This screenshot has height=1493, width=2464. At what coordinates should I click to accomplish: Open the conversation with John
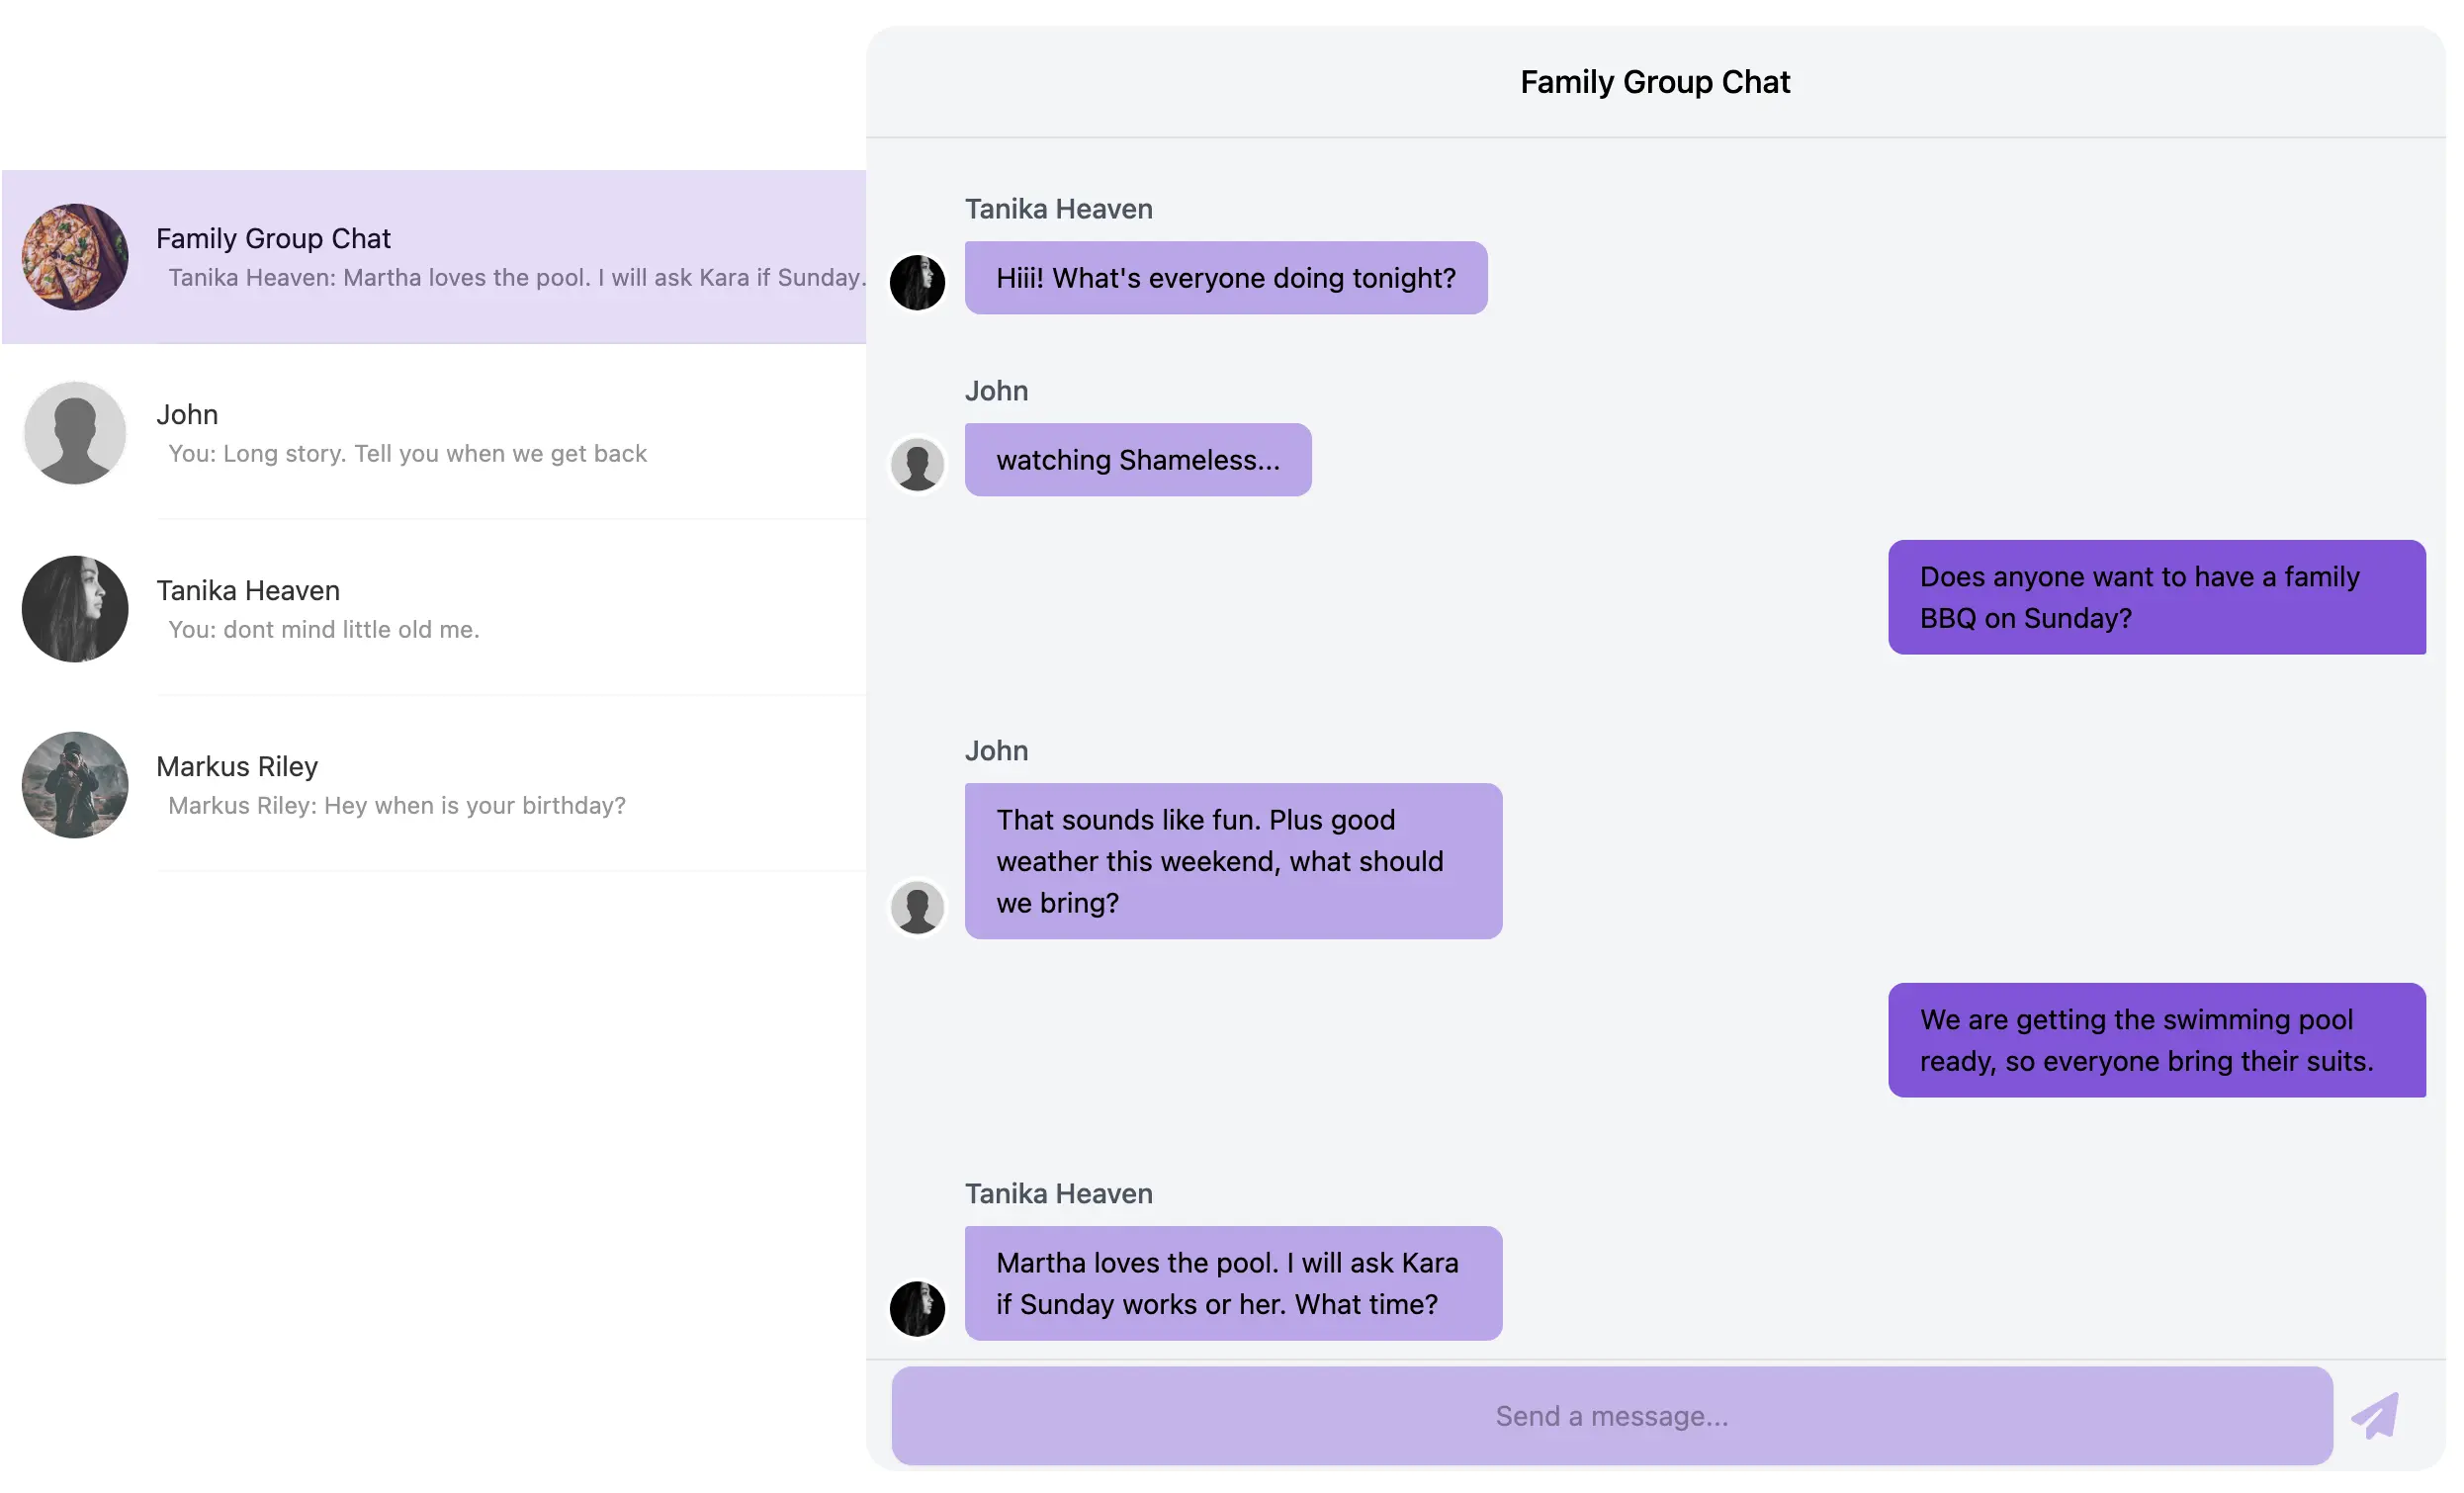(430, 432)
